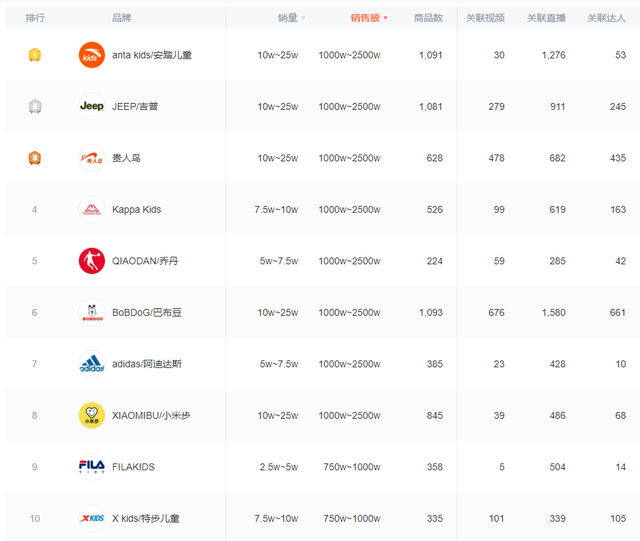Click rank number 10
Viewport: 640px width, 541px height.
tap(35, 518)
